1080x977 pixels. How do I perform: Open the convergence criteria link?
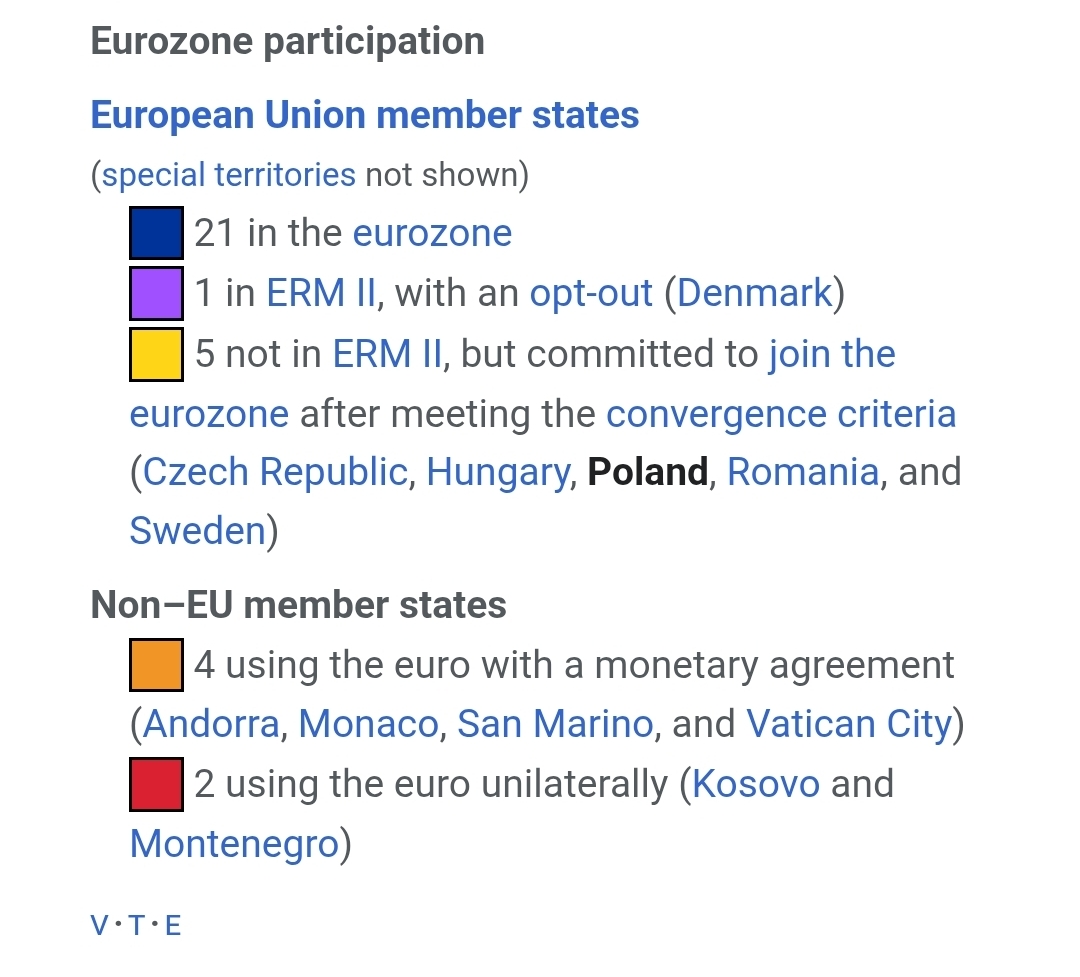[x=781, y=414]
